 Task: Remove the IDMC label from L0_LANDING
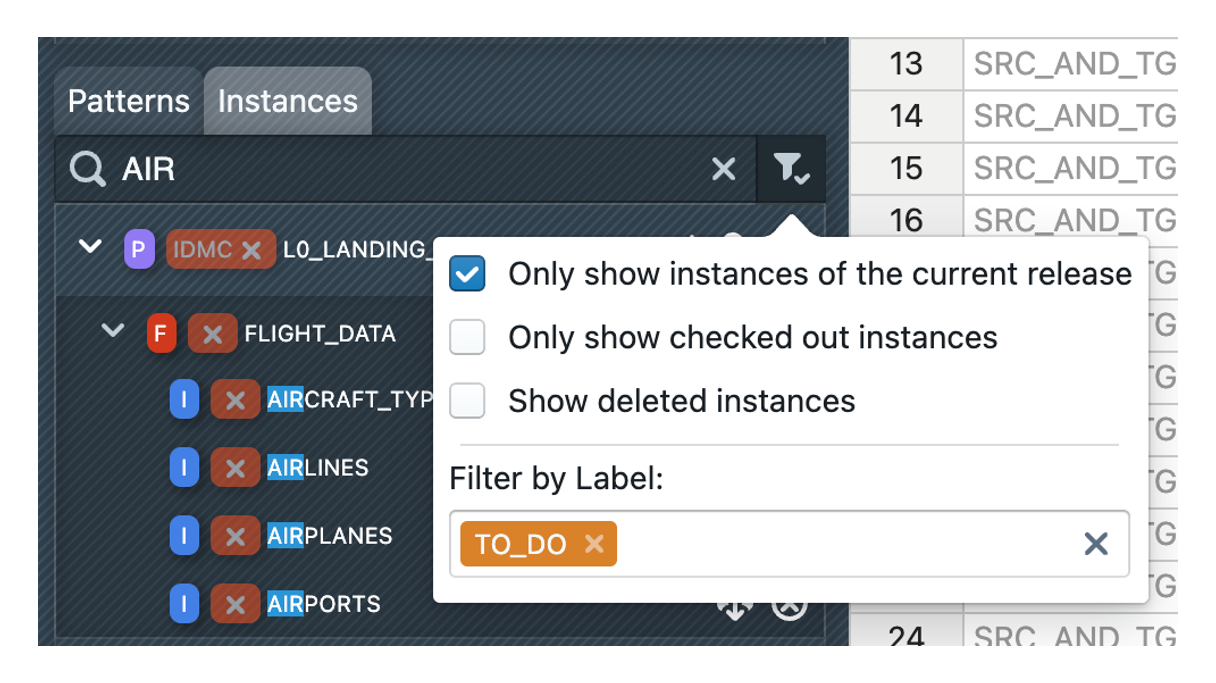coord(252,249)
